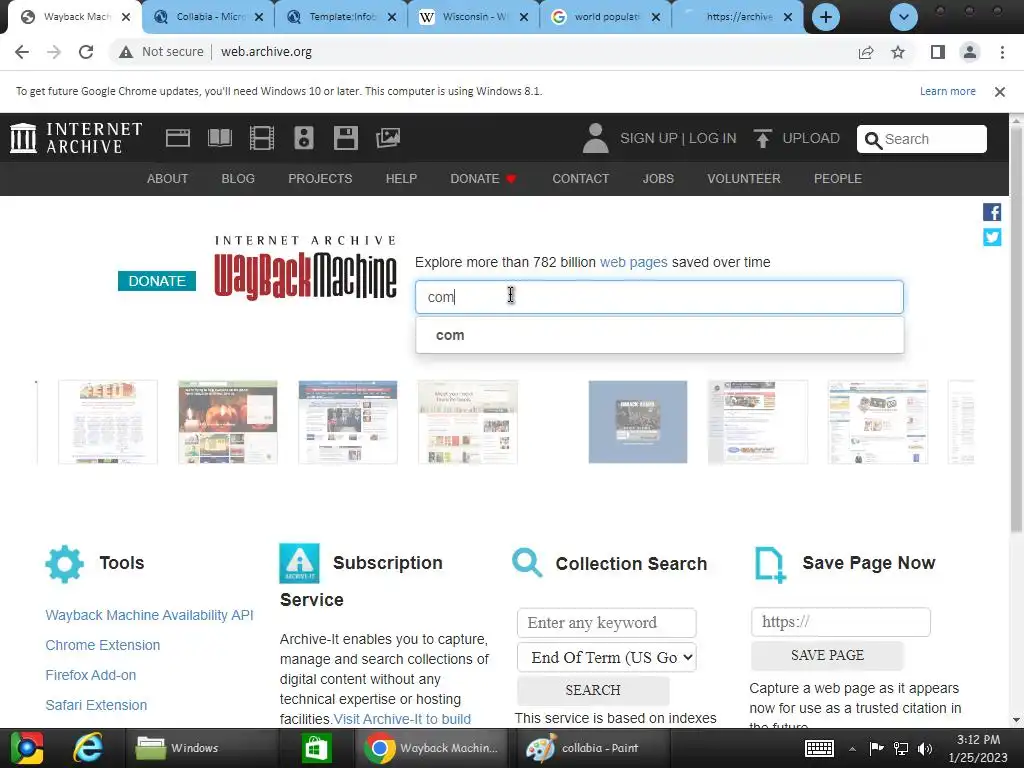Share on Twitter icon
Image resolution: width=1024 pixels, height=768 pixels.
(992, 237)
